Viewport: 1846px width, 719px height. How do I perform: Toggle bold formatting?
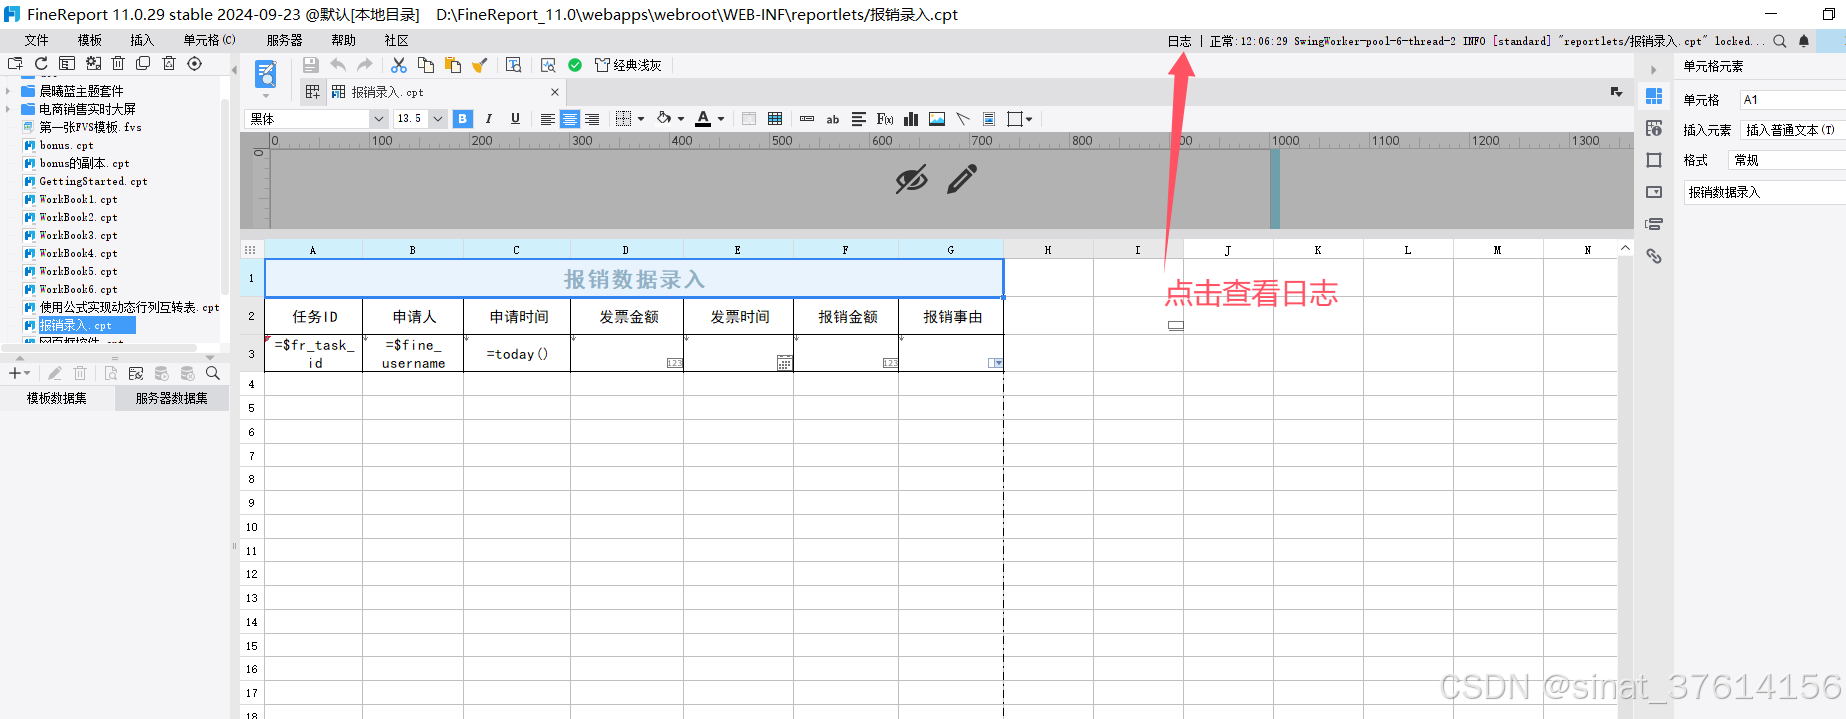(x=462, y=119)
